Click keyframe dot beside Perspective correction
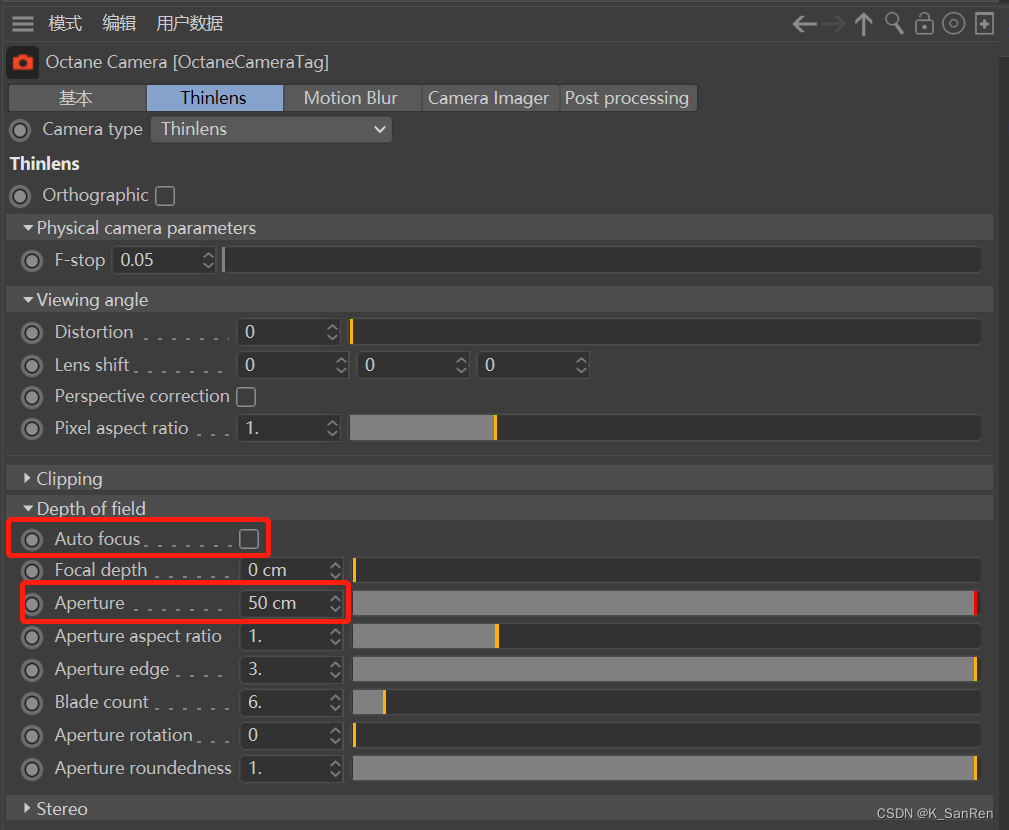 click(32, 398)
